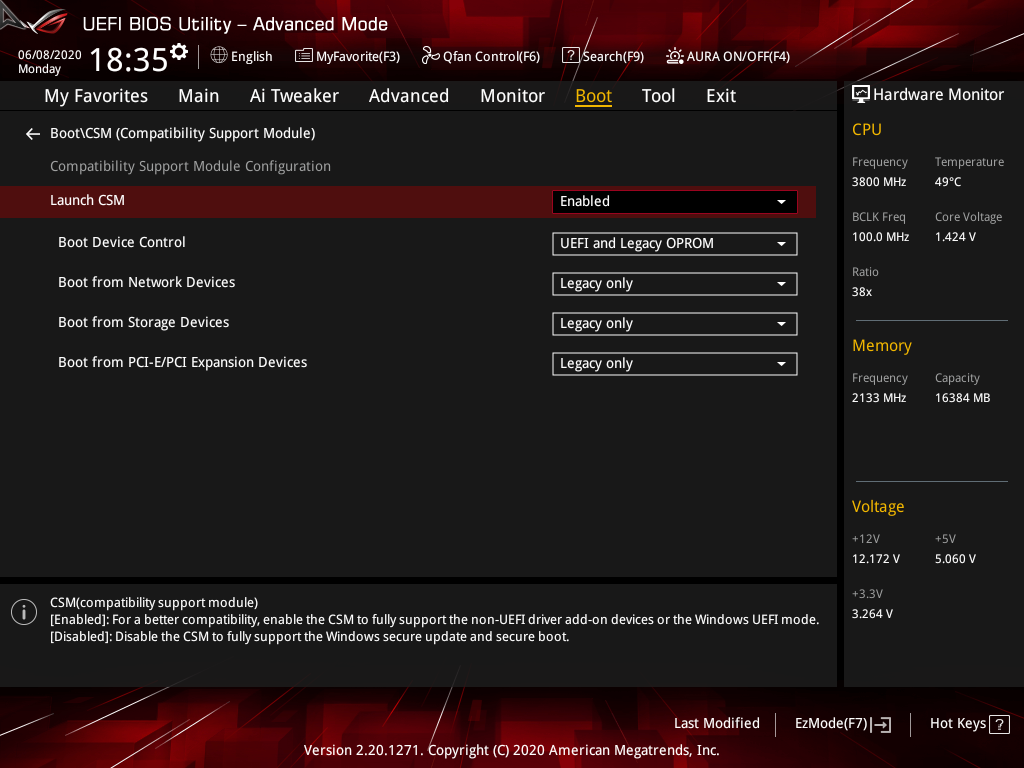Toggle AURA ON/OFF(F4)
The image size is (1024, 768).
pos(728,56)
